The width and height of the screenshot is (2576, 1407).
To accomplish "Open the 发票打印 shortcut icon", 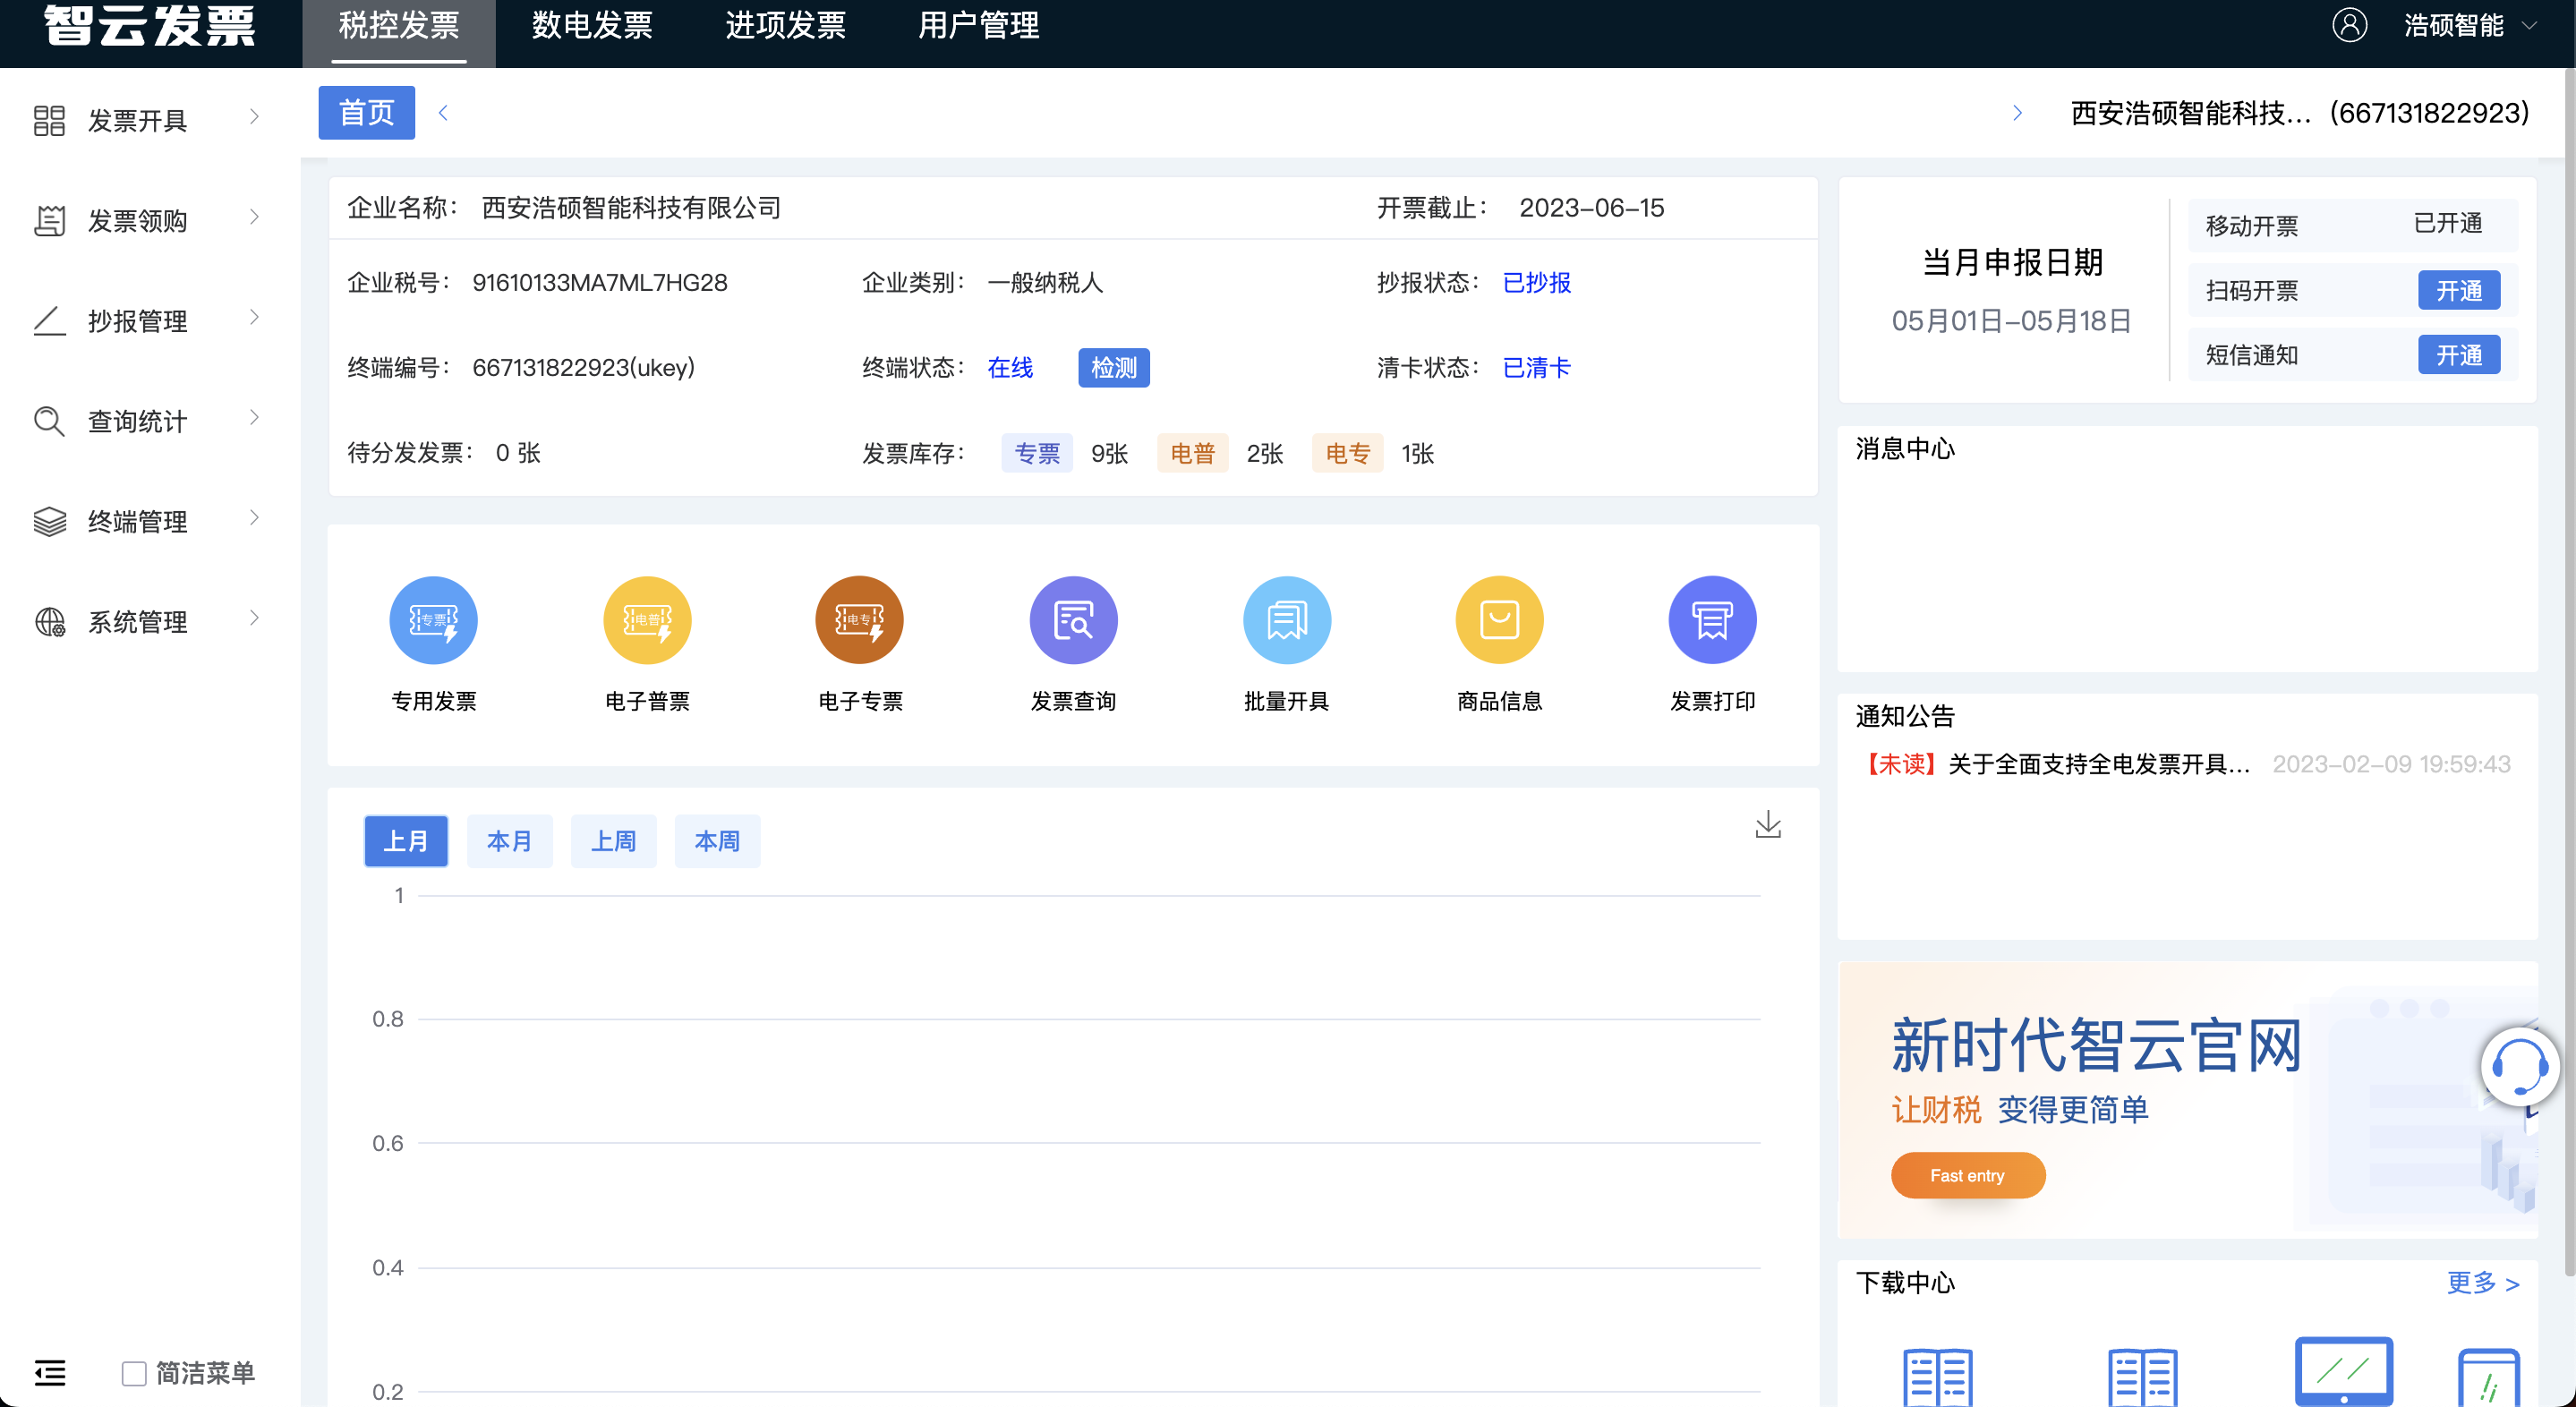I will pos(1712,620).
